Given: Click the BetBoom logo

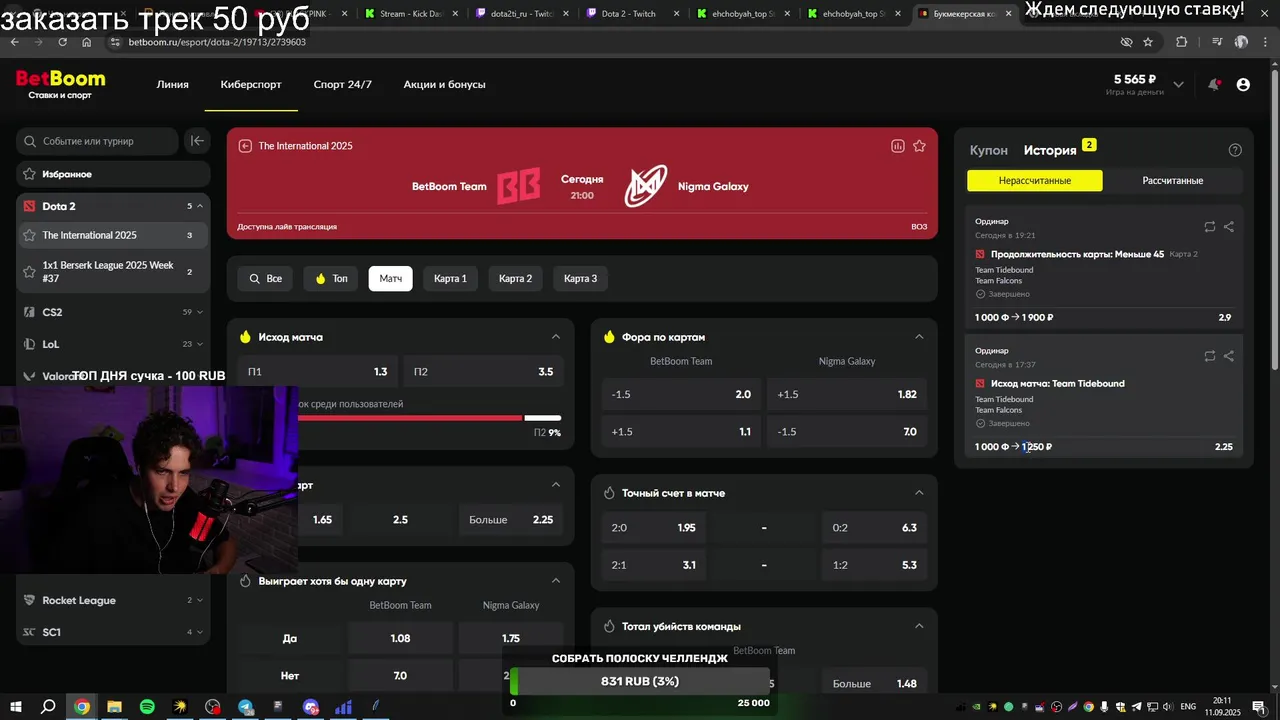Looking at the screenshot, I should click(x=60, y=84).
